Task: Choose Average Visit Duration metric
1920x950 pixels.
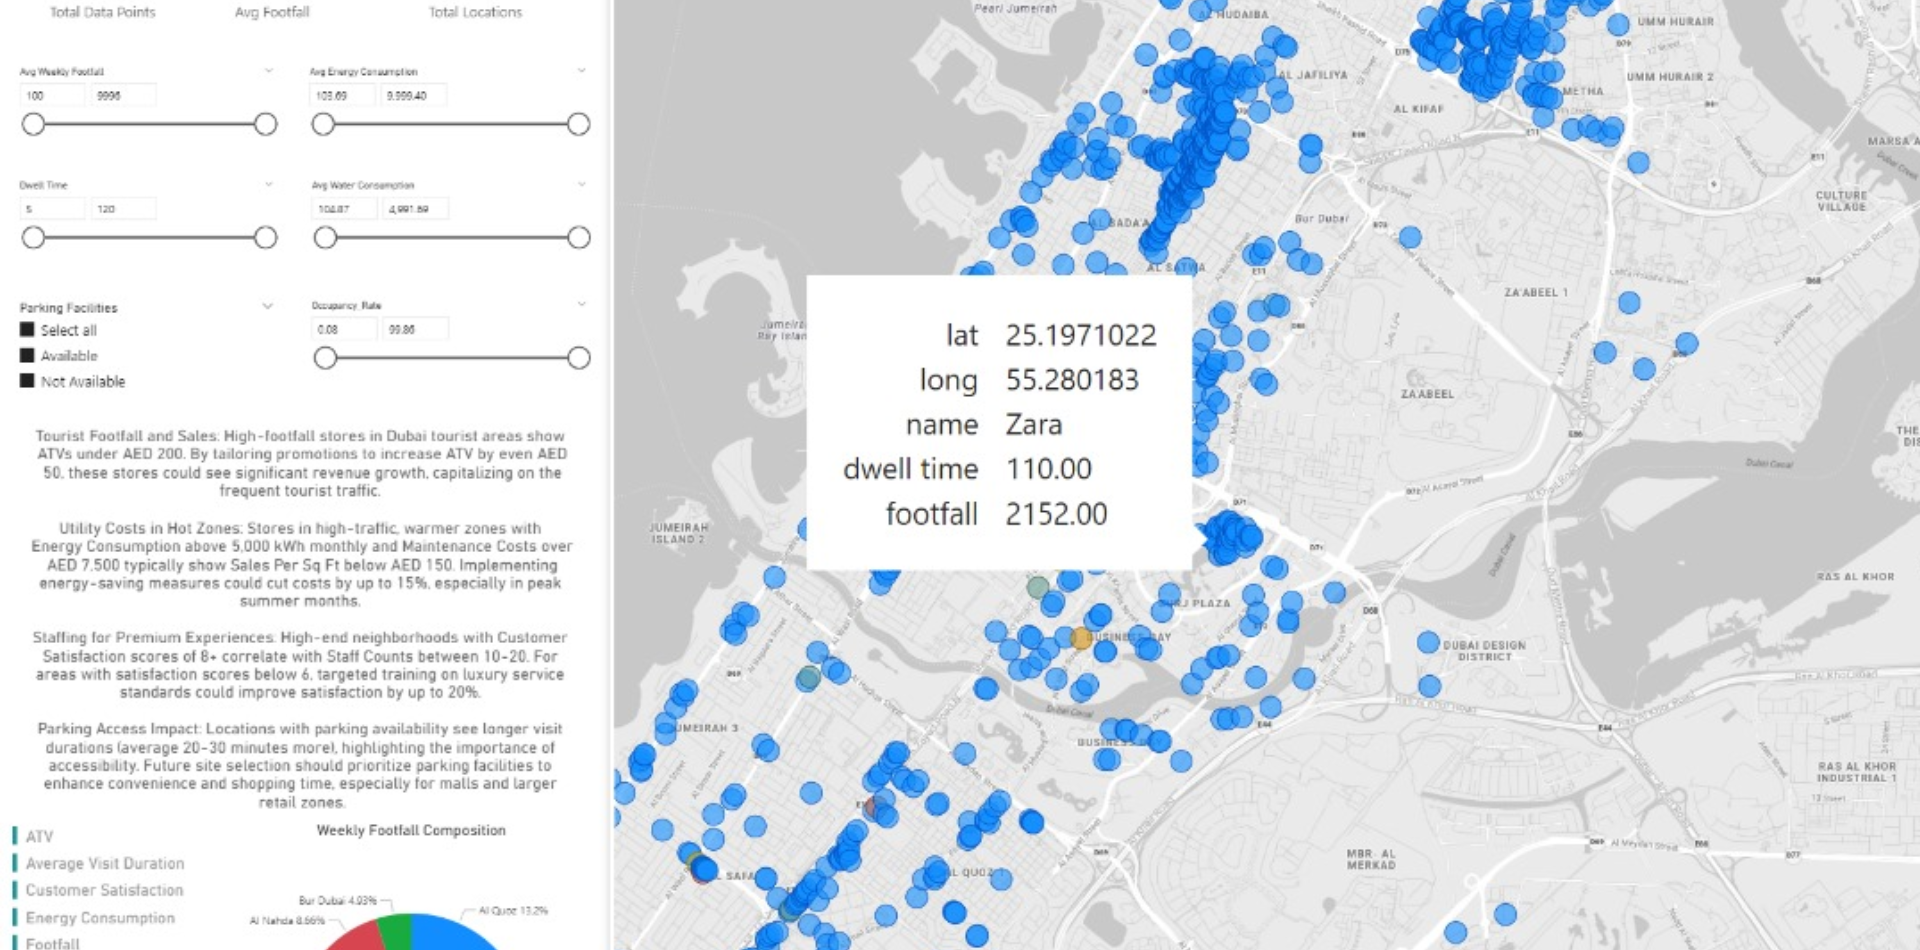Action: pos(104,863)
